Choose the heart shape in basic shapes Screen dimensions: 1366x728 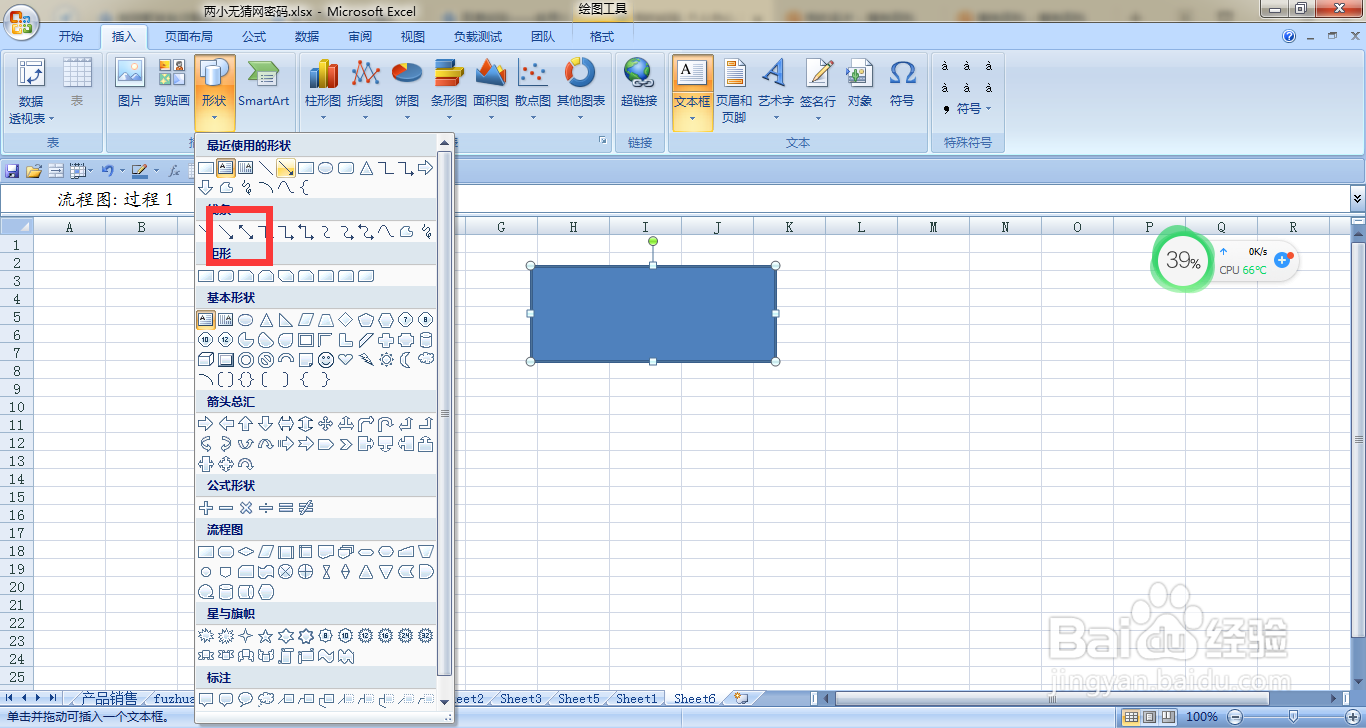point(346,360)
